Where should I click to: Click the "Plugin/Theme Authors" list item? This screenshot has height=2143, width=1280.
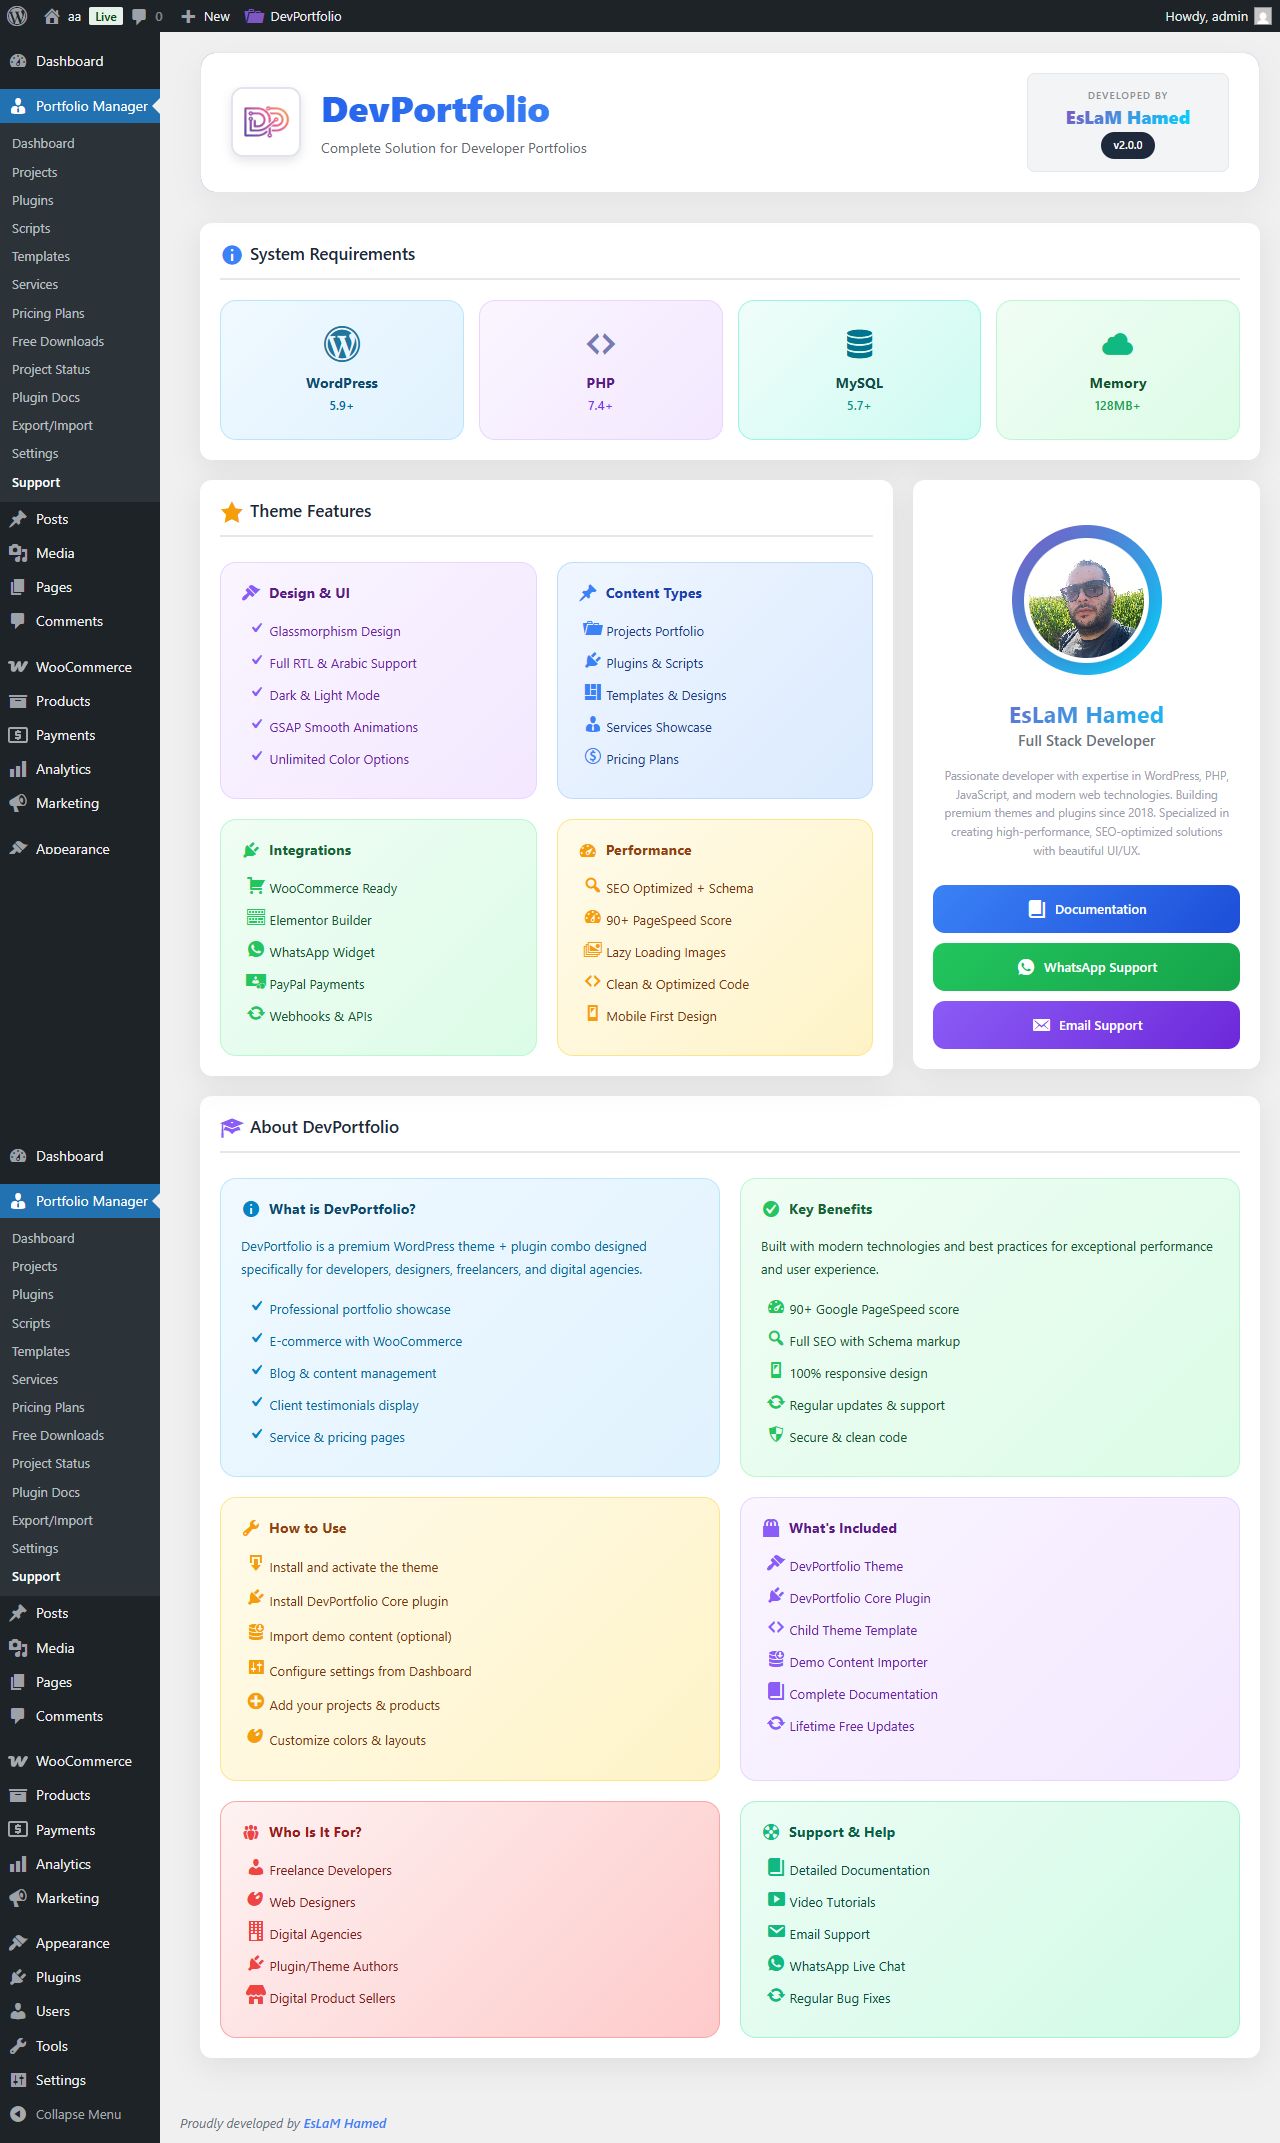tap(334, 1966)
